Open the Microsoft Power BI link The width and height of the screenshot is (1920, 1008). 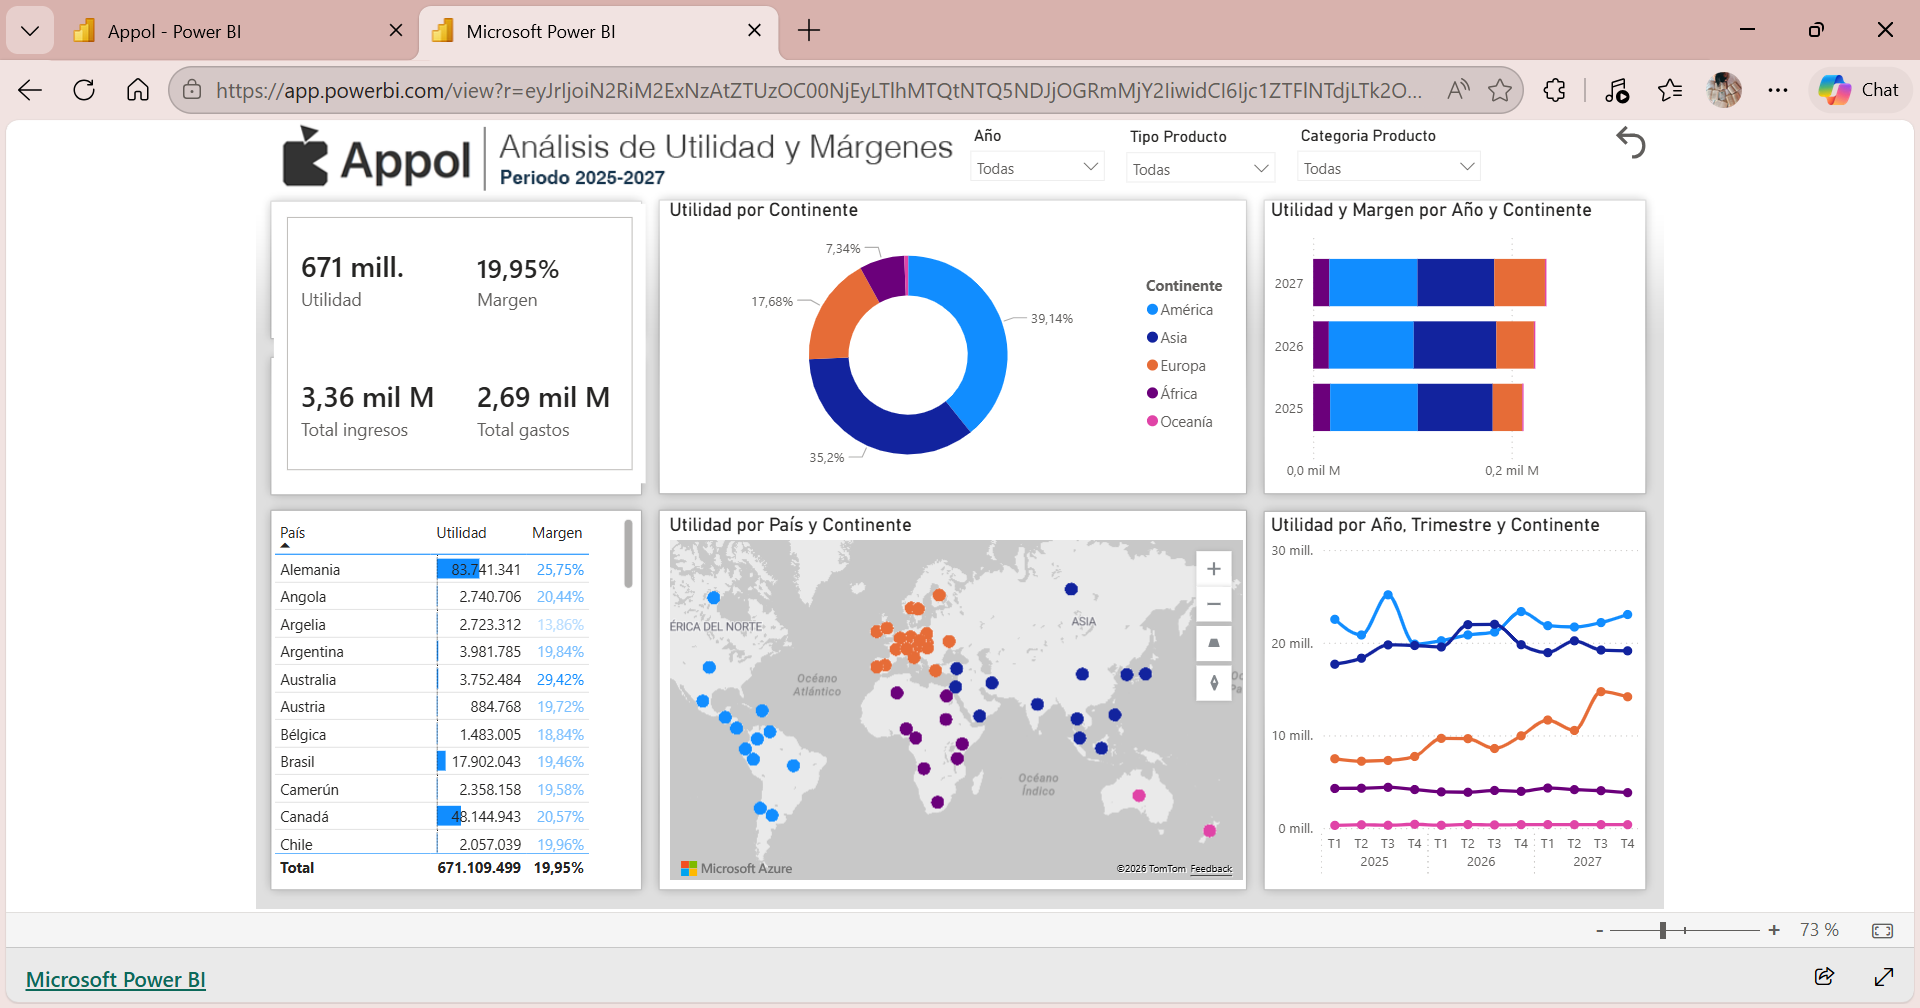116,979
